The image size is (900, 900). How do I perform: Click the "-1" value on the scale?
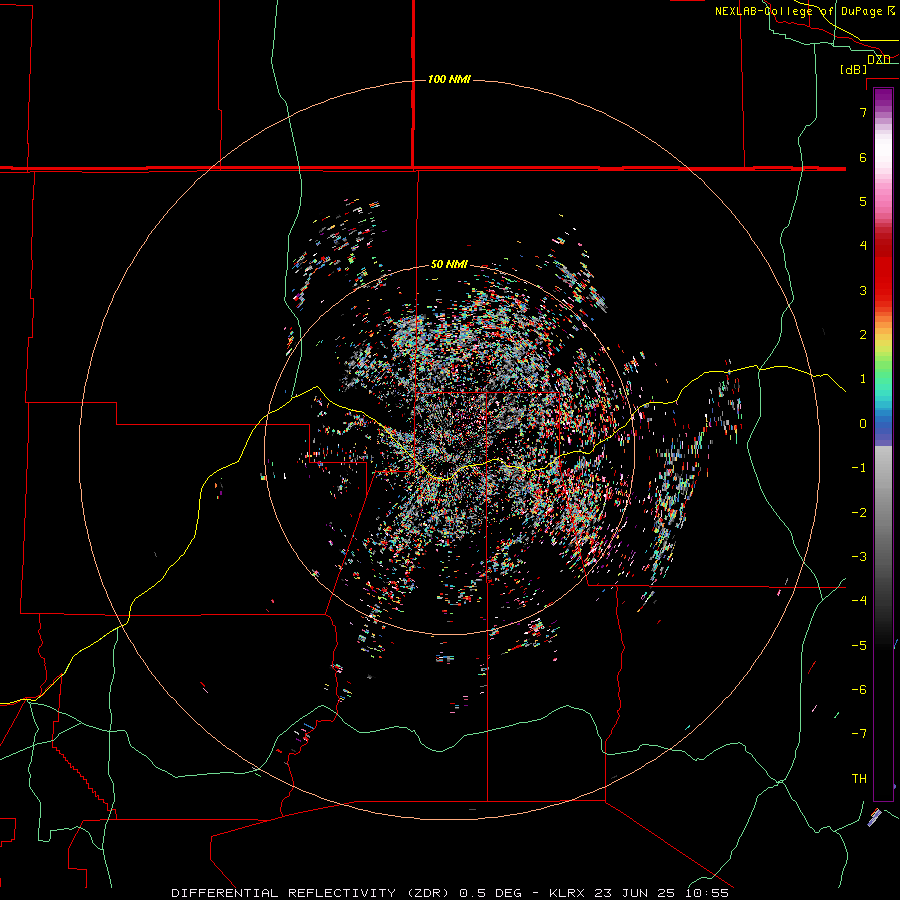[859, 468]
